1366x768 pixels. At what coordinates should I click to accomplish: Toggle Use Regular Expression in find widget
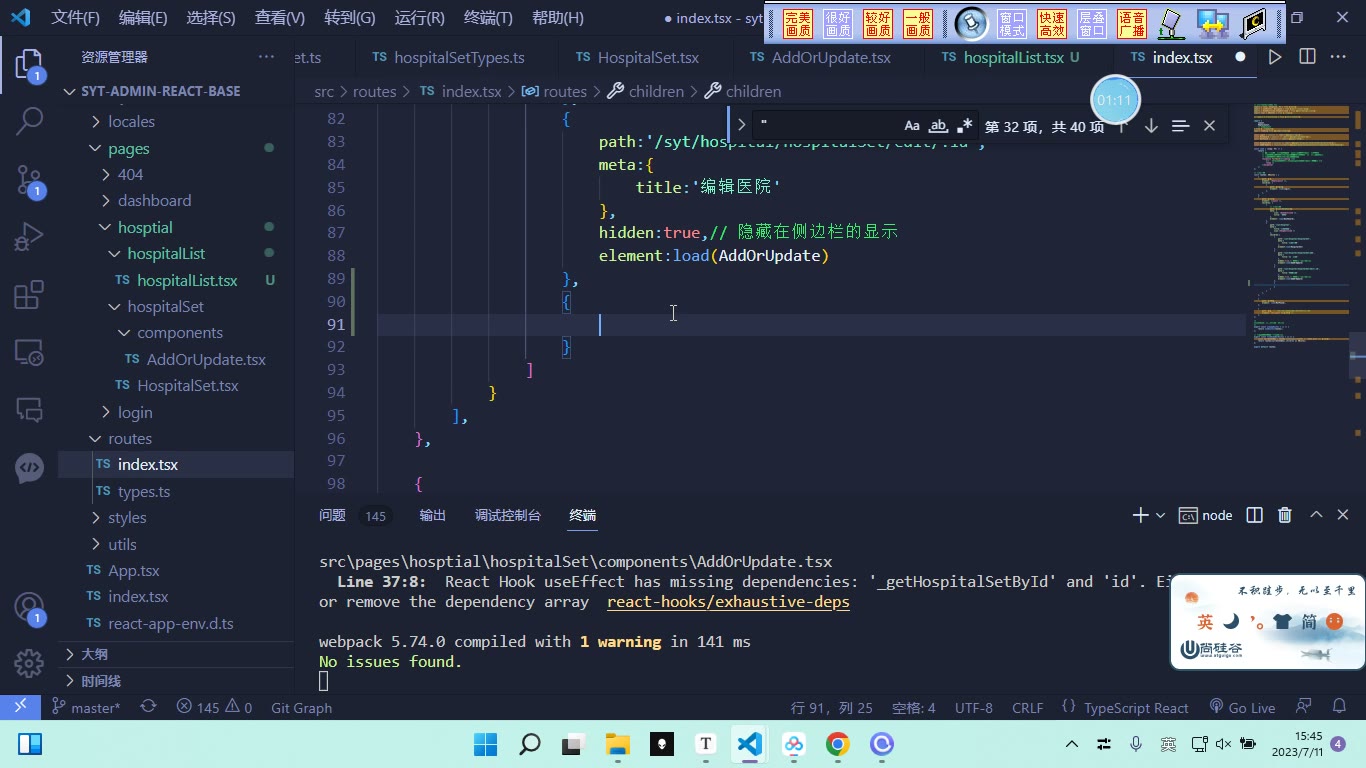click(964, 126)
